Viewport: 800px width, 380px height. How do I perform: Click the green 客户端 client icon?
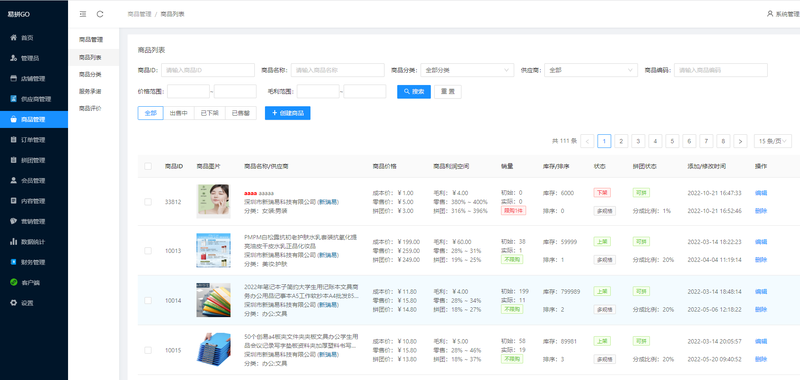pyautogui.click(x=13, y=283)
